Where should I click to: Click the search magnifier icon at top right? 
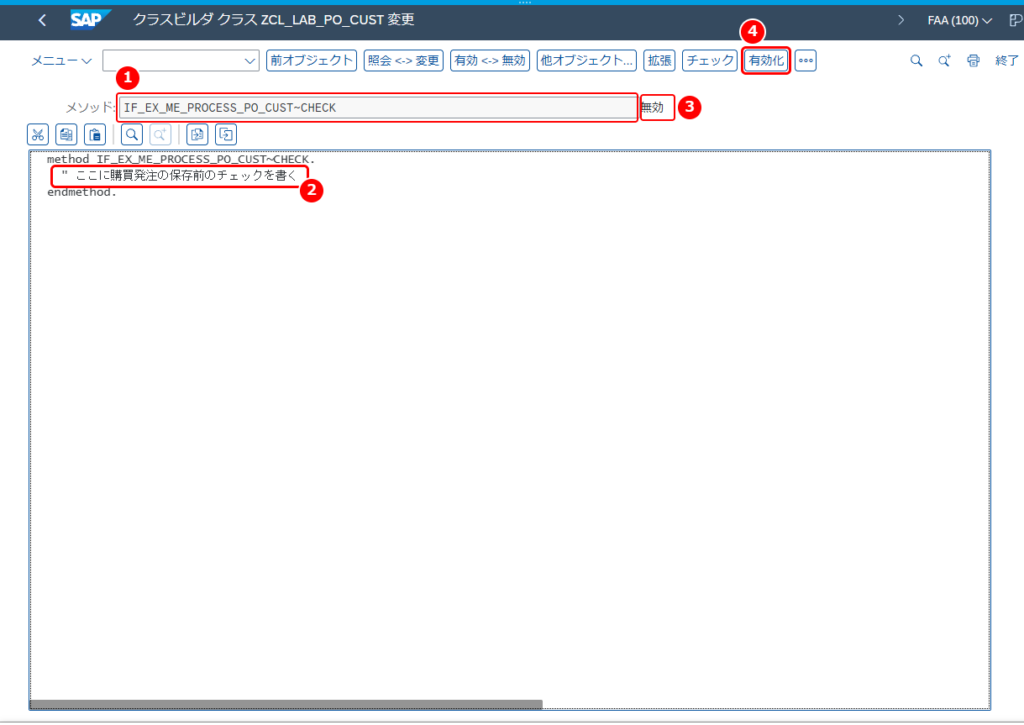(x=916, y=61)
